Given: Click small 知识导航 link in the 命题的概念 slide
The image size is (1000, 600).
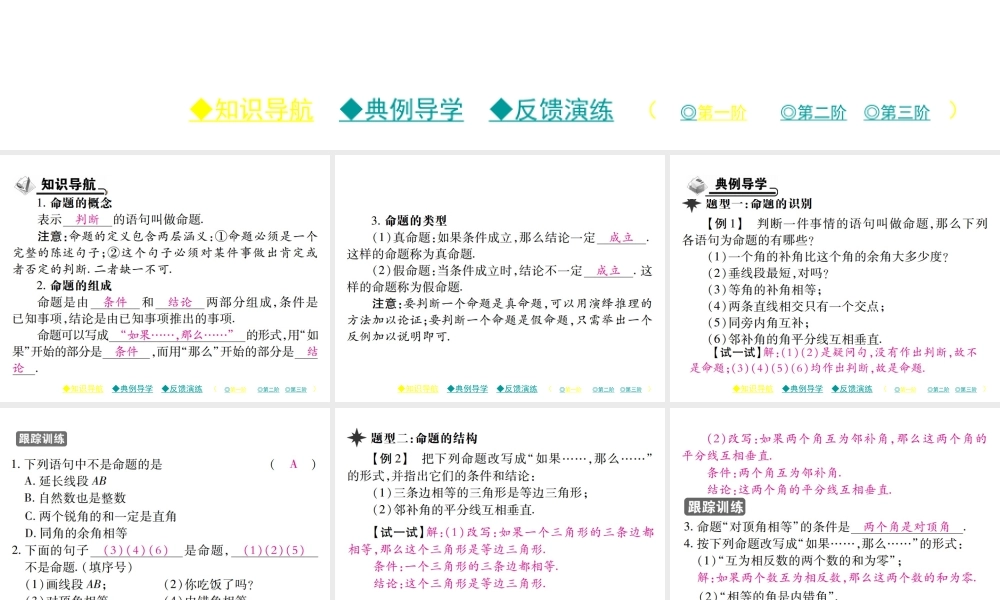Looking at the screenshot, I should [83, 389].
